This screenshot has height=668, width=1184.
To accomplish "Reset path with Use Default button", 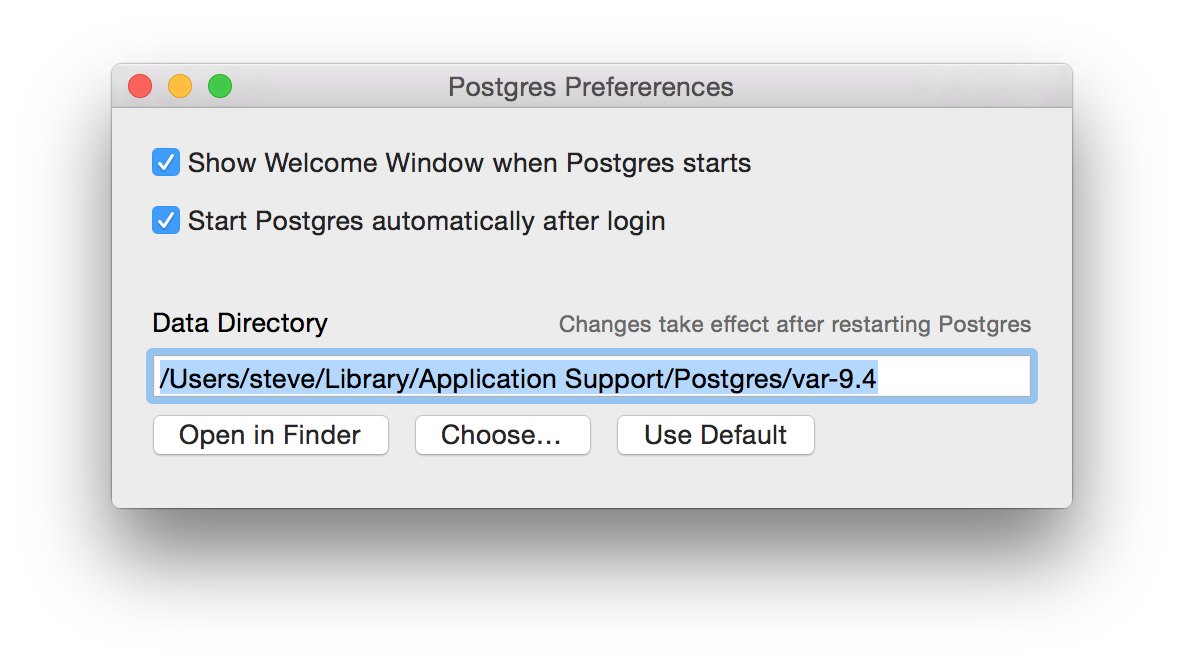I will pyautogui.click(x=715, y=435).
